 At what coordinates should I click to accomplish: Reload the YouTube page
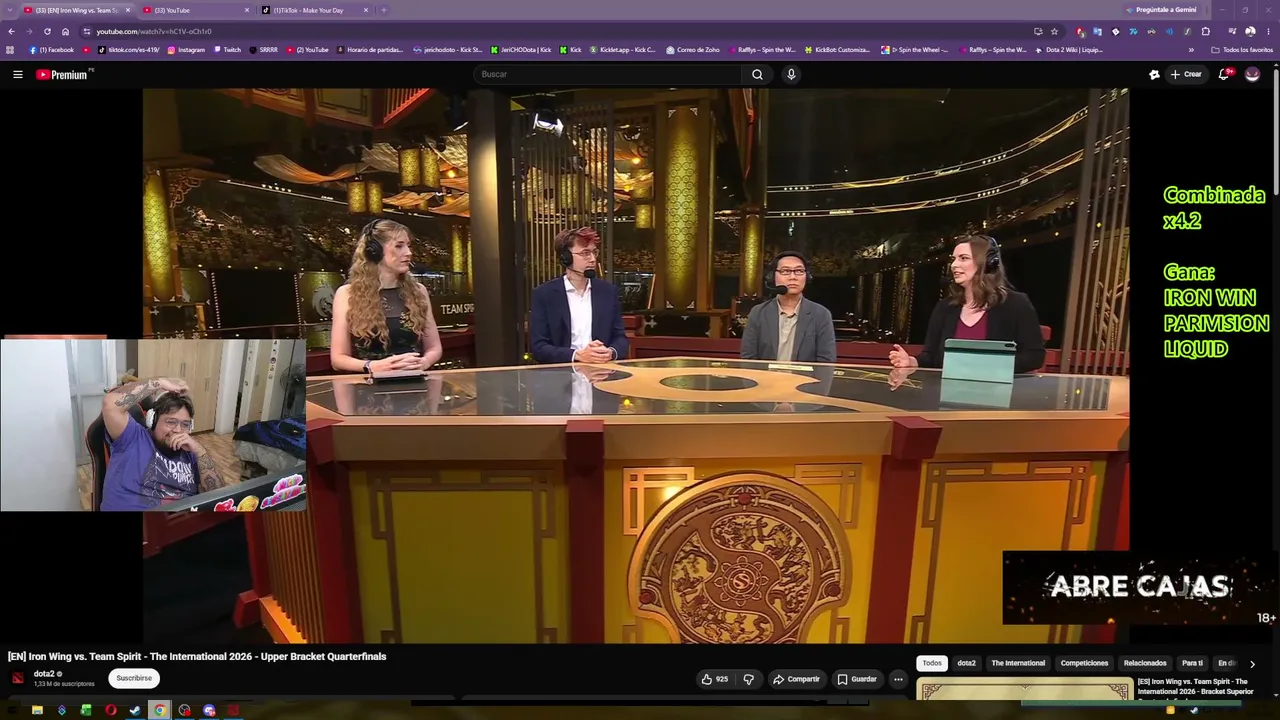(47, 31)
